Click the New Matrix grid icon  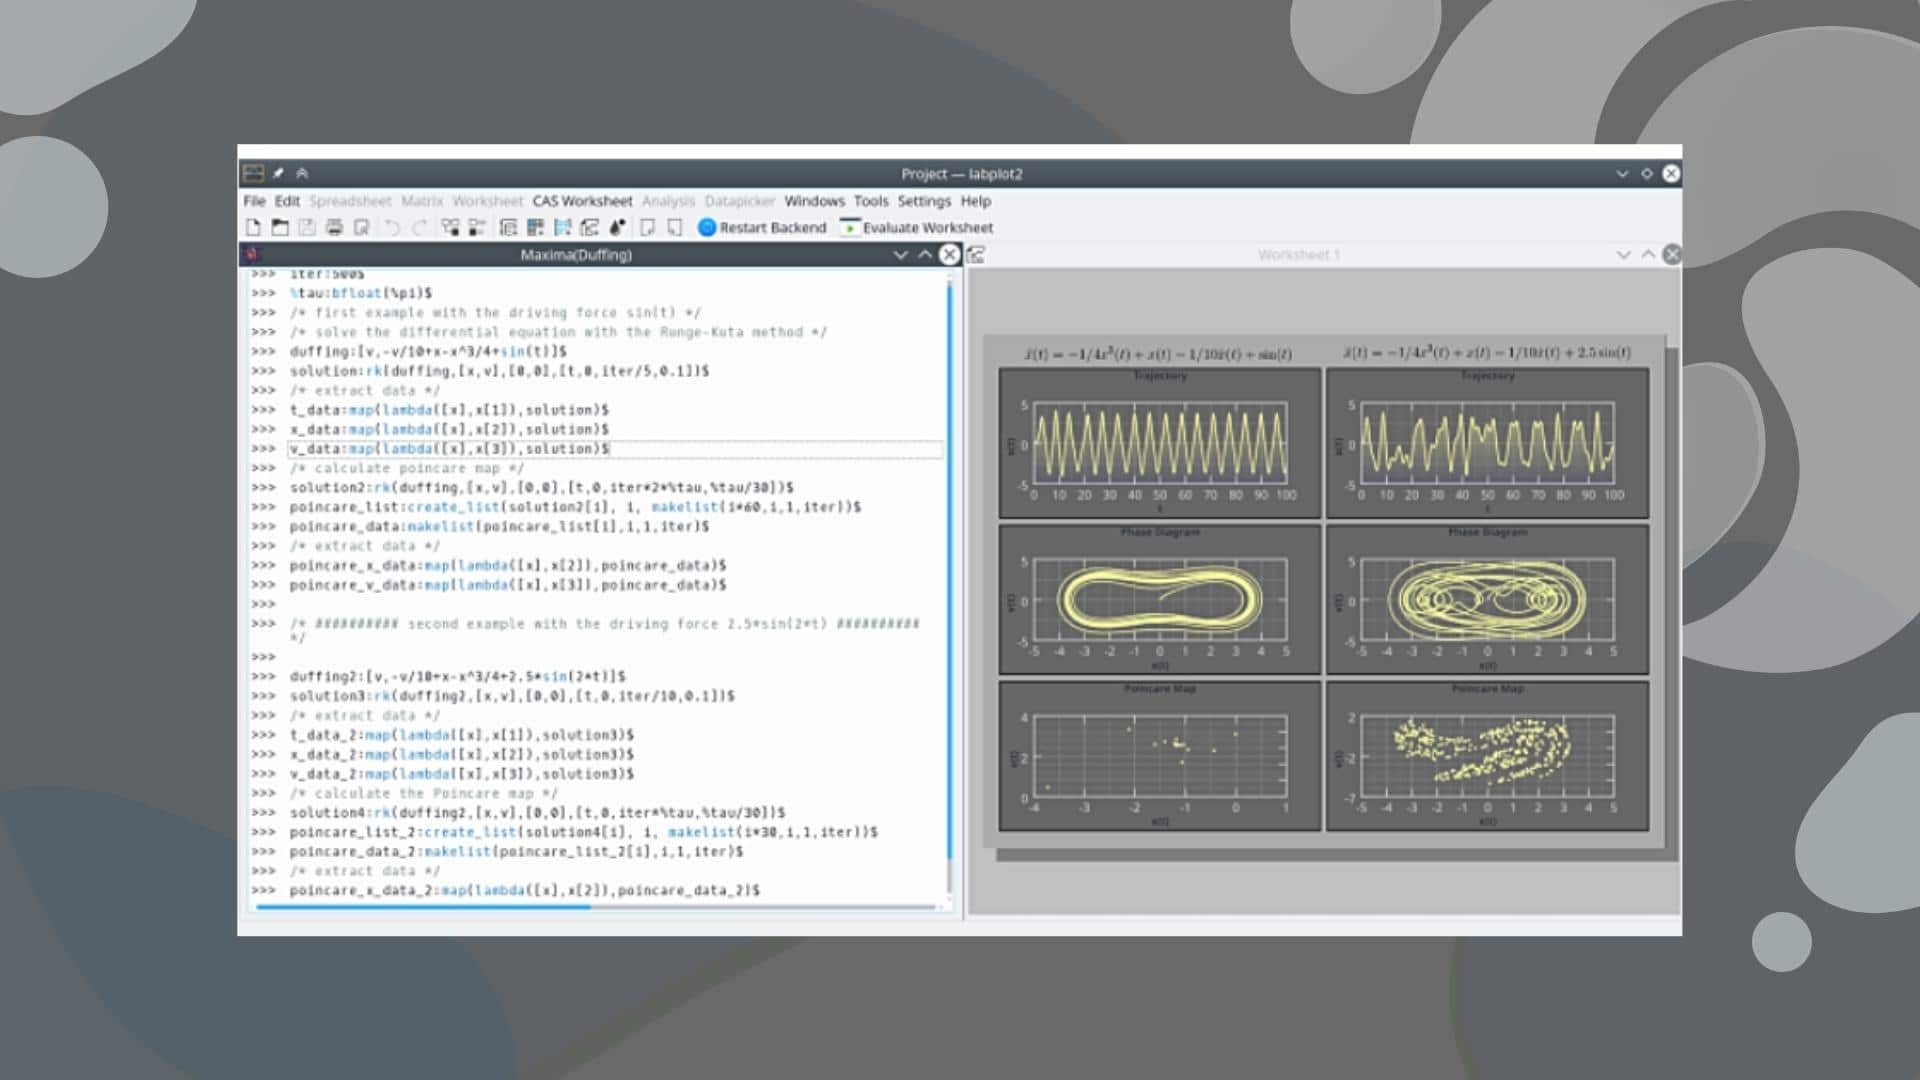pos(535,228)
